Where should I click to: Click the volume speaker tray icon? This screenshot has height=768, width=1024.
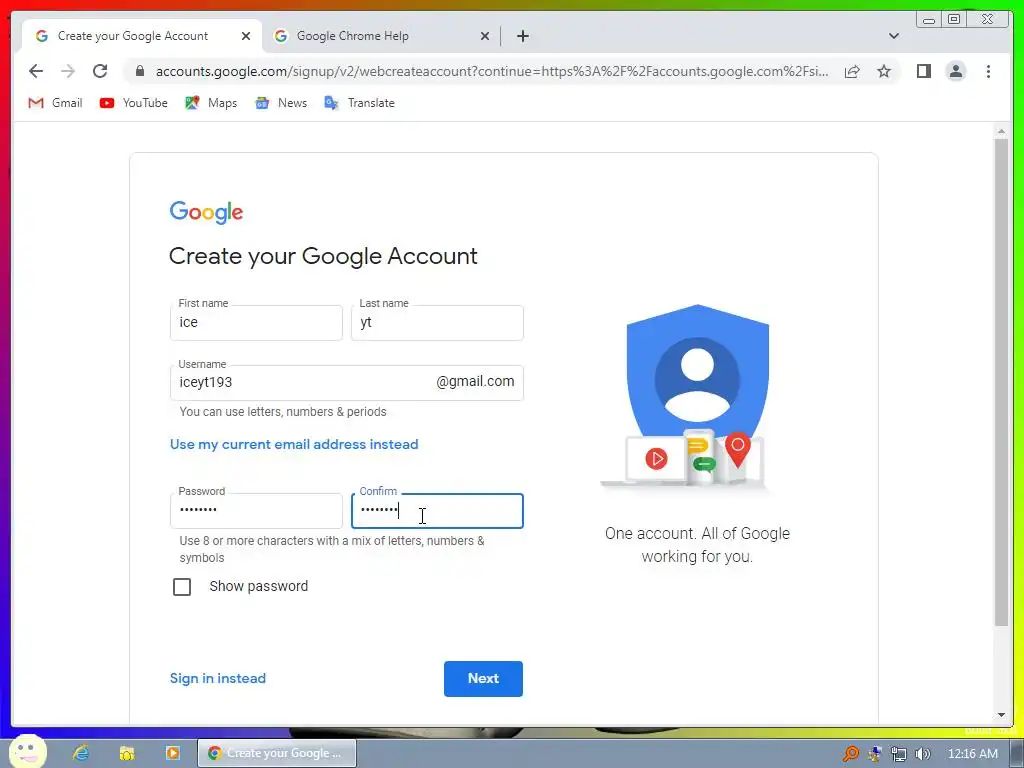[x=923, y=754]
